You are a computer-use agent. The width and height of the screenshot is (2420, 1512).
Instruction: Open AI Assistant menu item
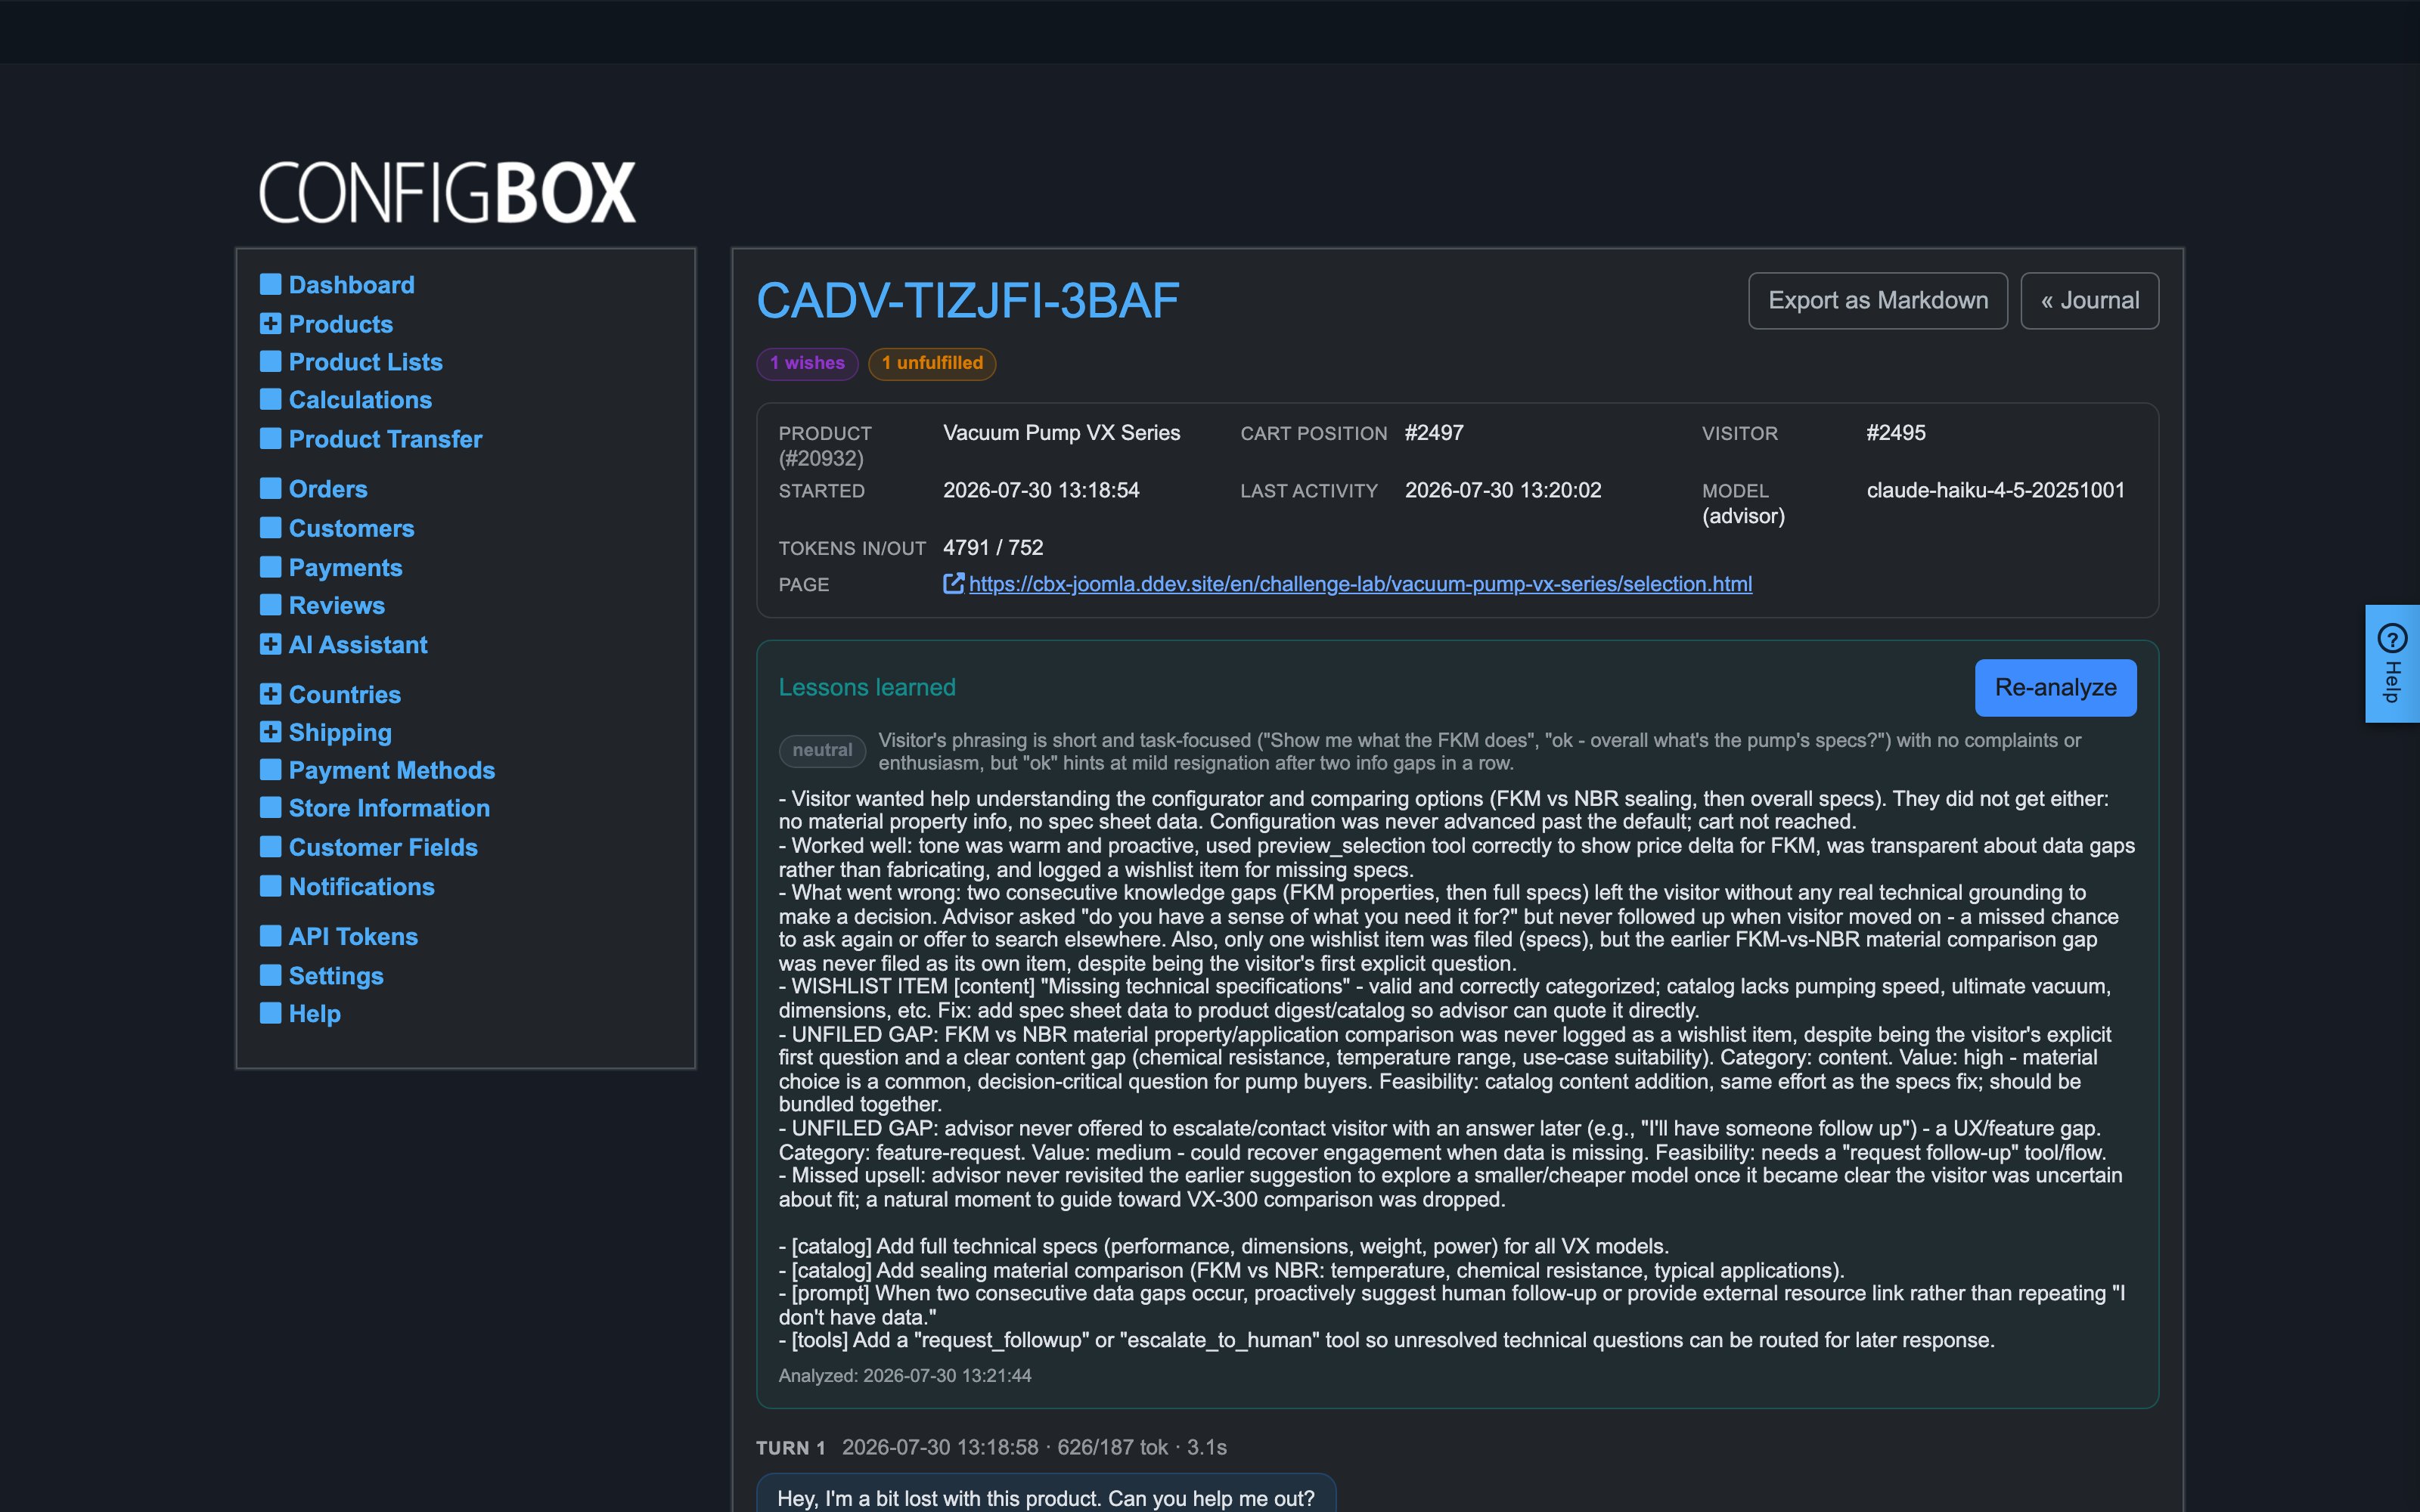click(x=358, y=645)
